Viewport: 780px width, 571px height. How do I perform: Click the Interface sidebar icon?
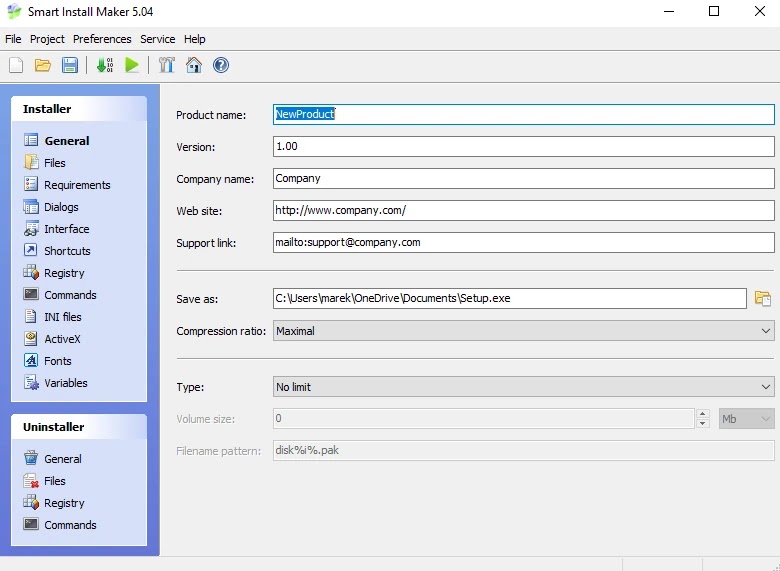tap(31, 228)
